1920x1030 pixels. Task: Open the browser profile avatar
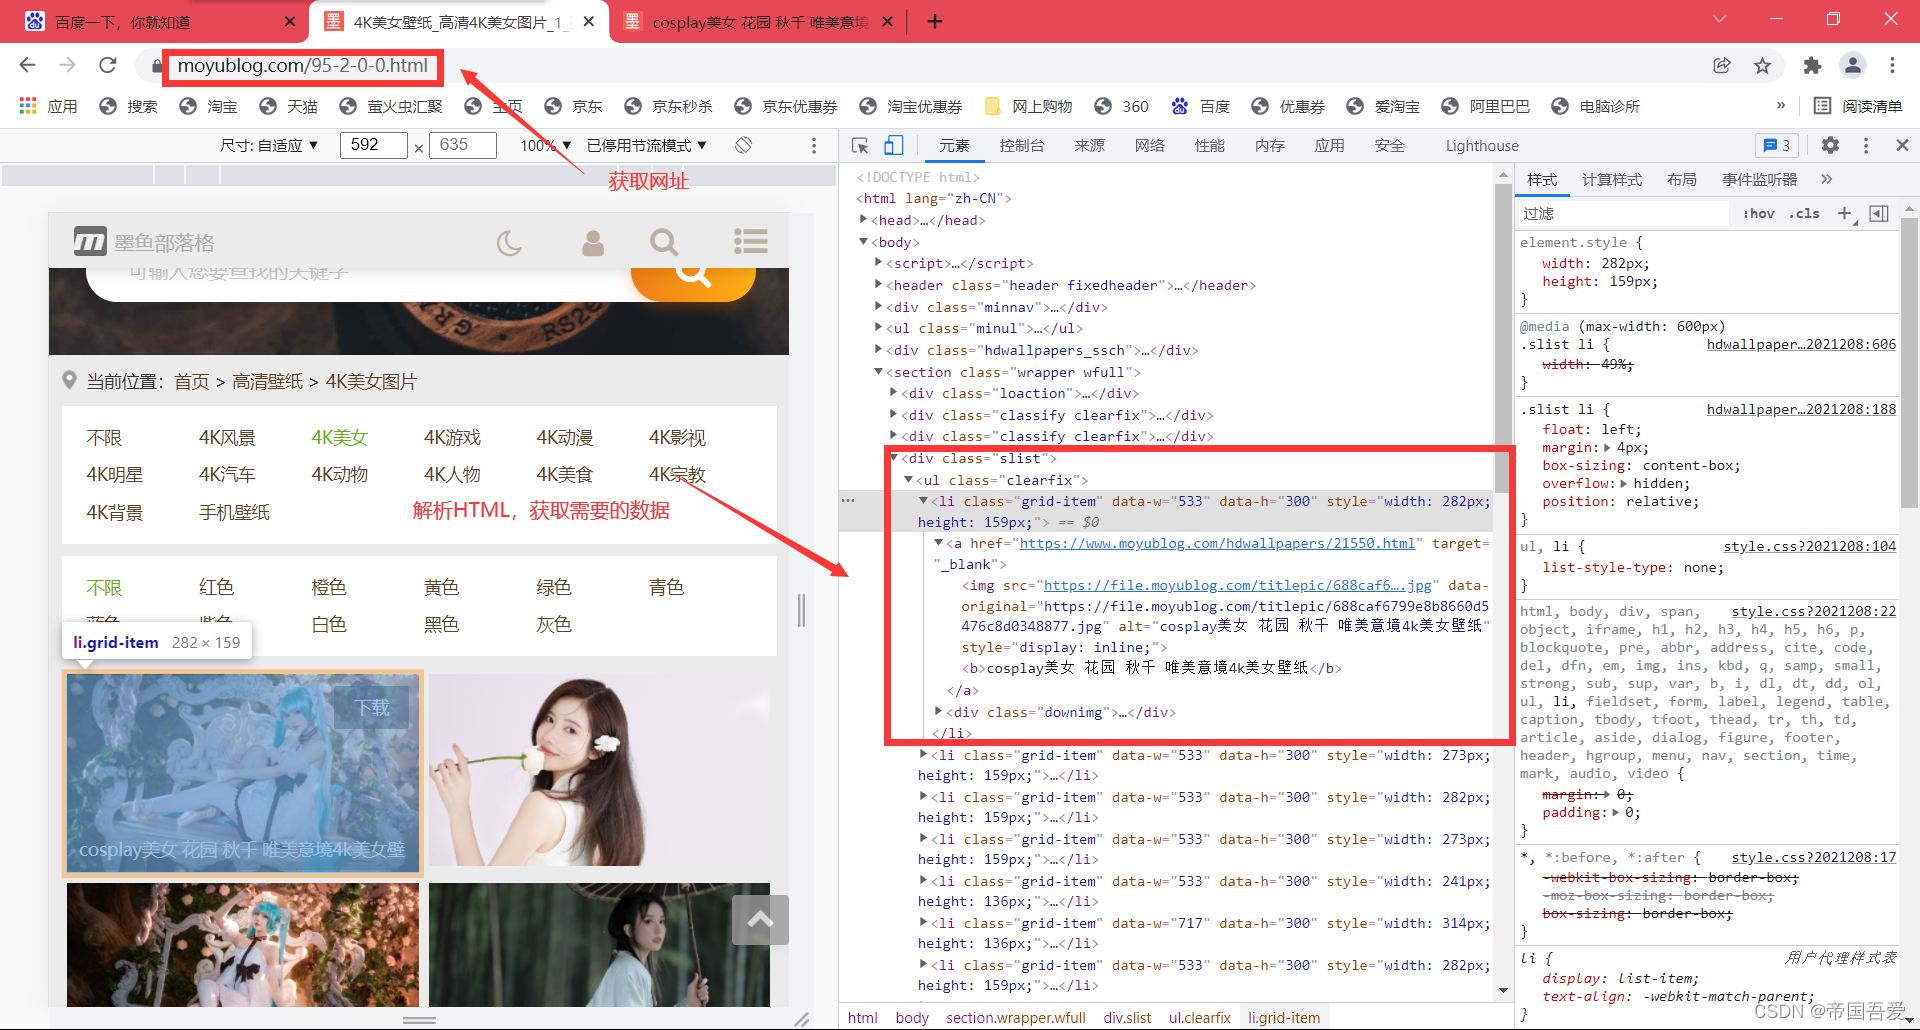(x=1852, y=65)
